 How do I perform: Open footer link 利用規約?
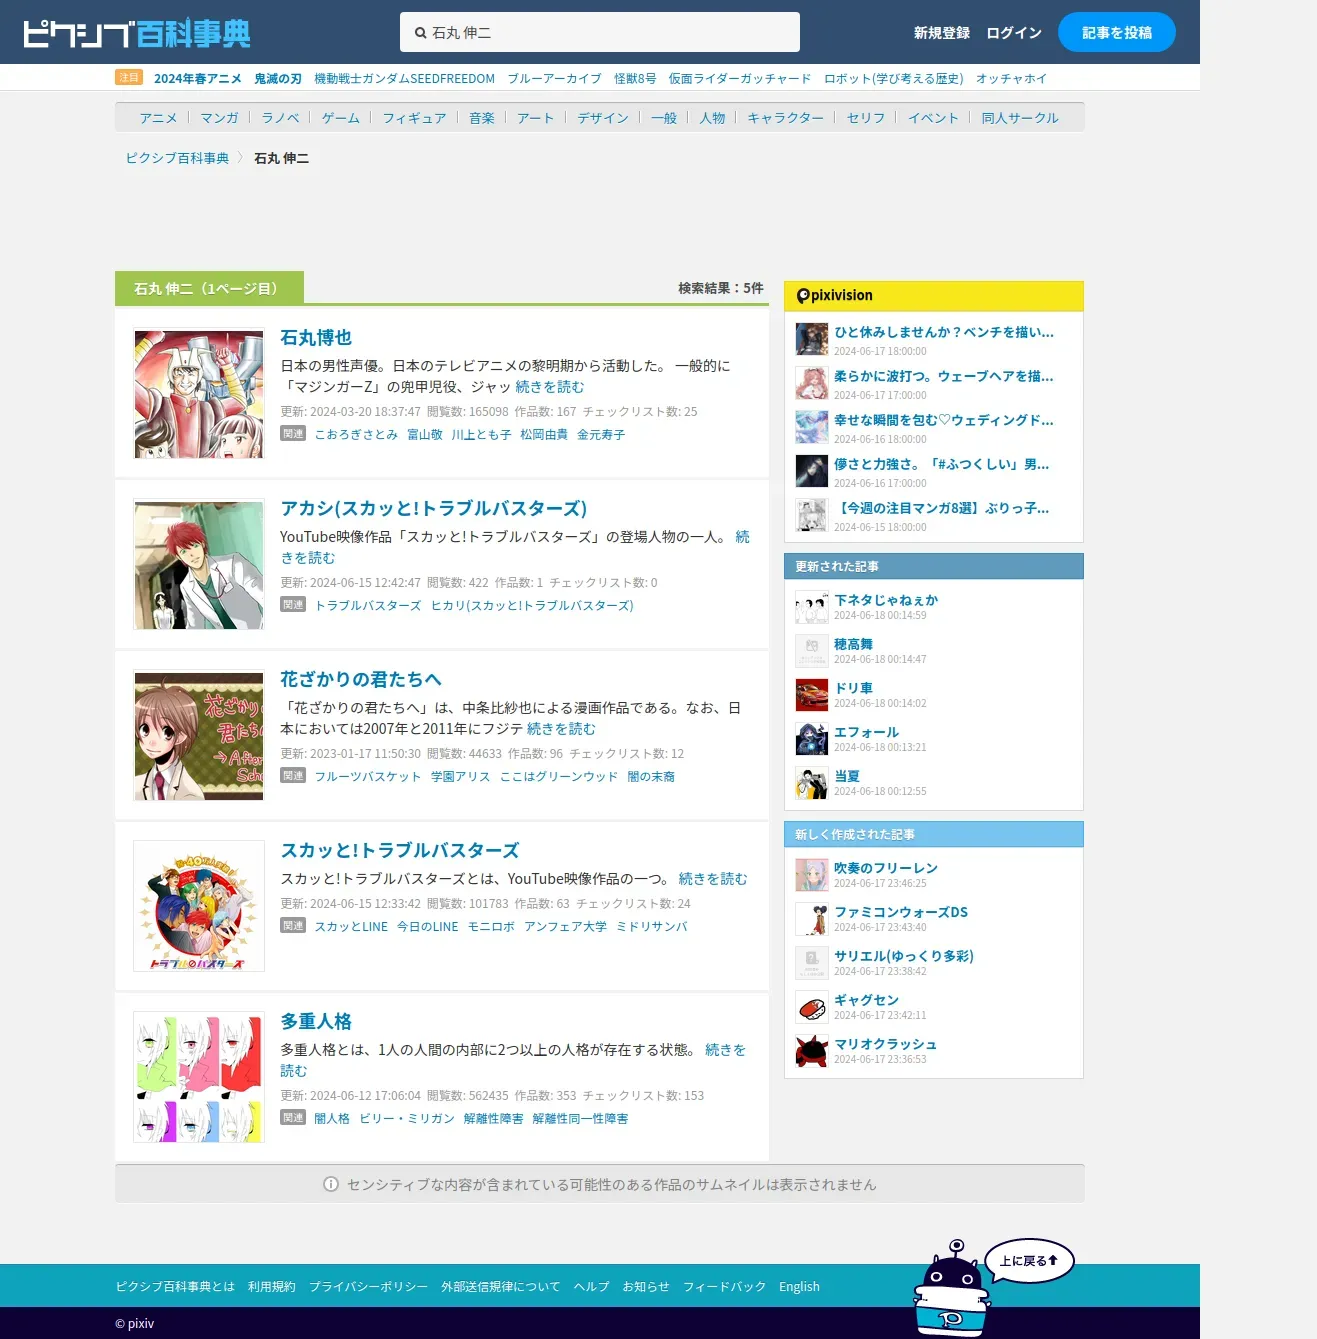point(272,1287)
